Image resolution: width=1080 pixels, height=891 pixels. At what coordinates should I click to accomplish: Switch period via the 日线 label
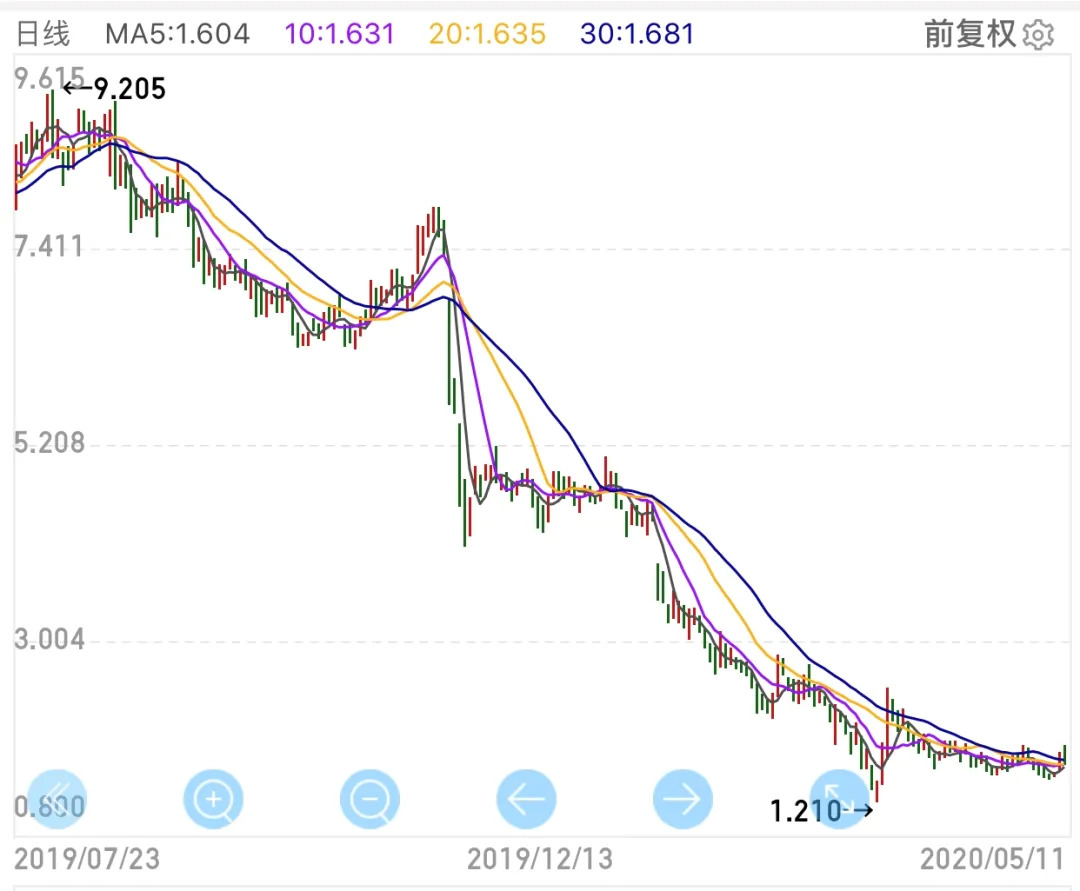pyautogui.click(x=44, y=34)
